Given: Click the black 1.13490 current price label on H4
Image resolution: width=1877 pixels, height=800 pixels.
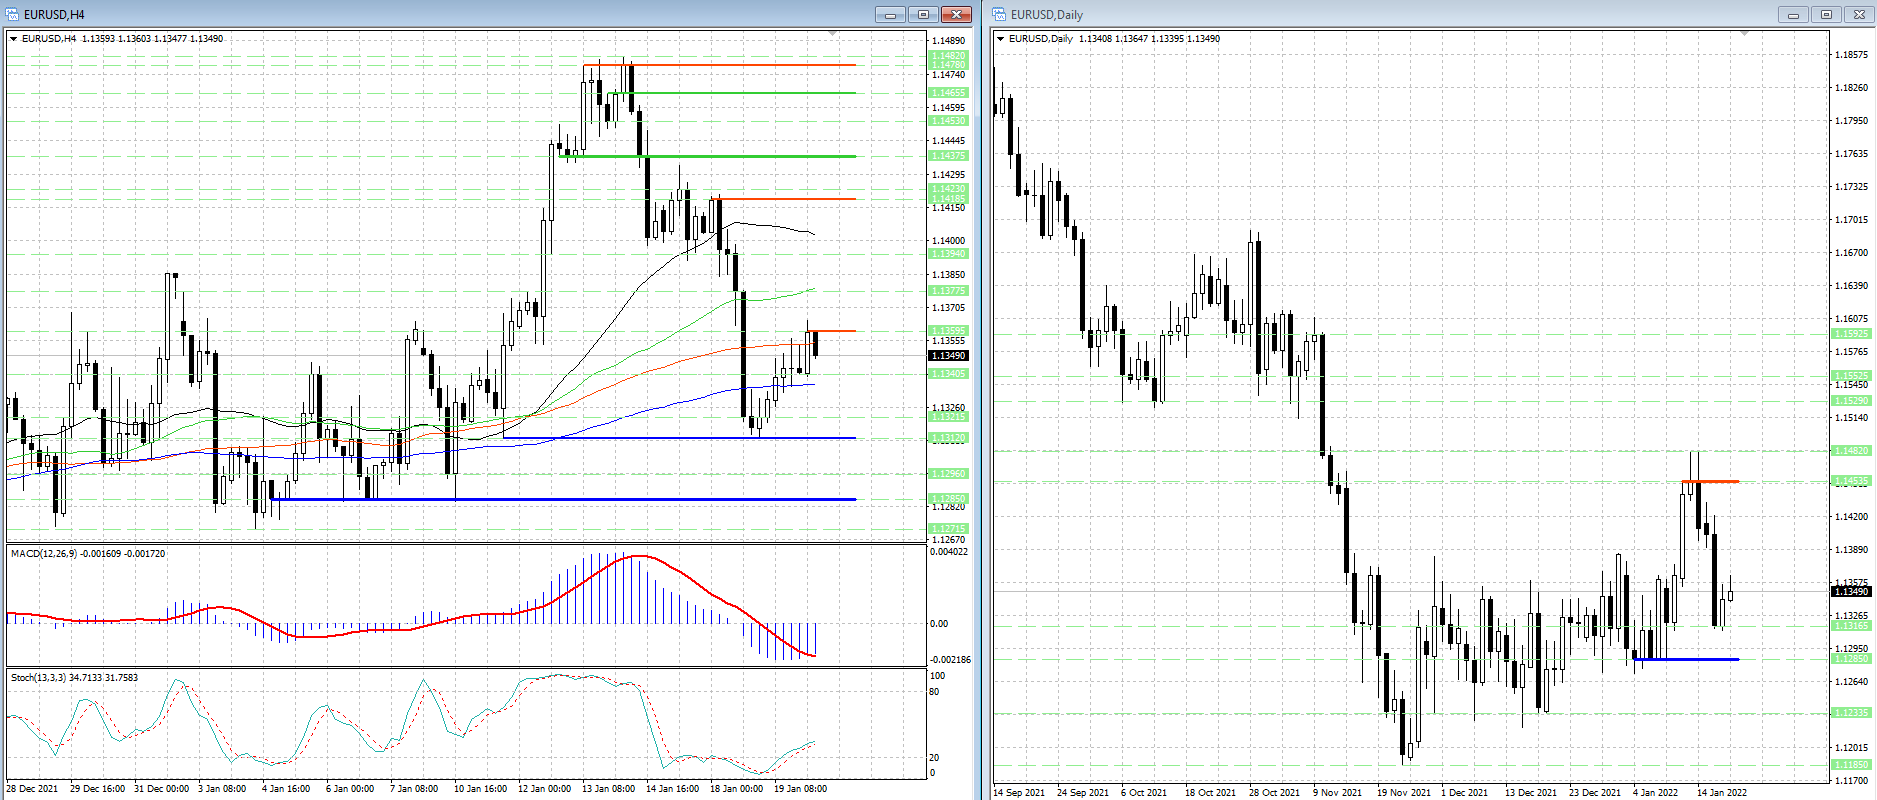Looking at the screenshot, I should (x=948, y=356).
